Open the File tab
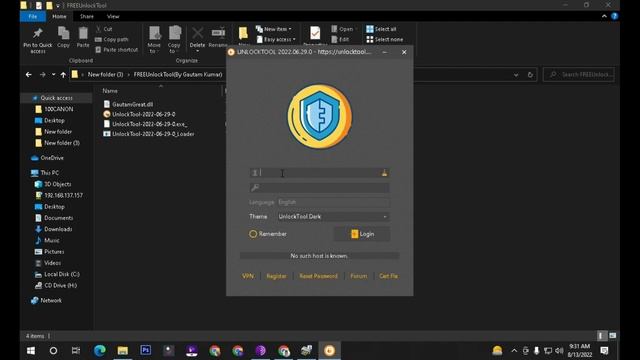 33,16
